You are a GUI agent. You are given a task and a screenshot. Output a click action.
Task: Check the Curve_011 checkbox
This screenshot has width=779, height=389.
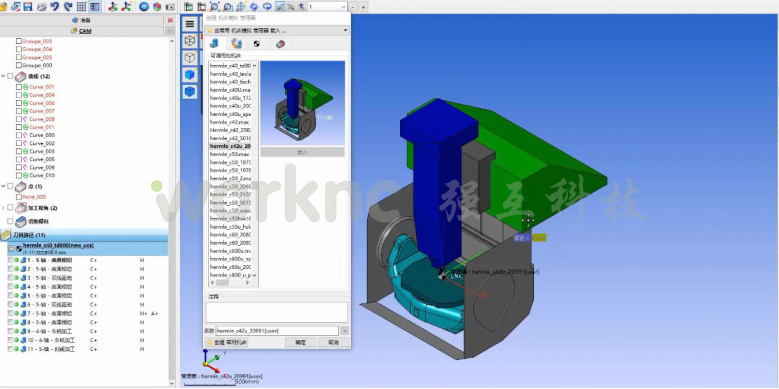point(19,127)
